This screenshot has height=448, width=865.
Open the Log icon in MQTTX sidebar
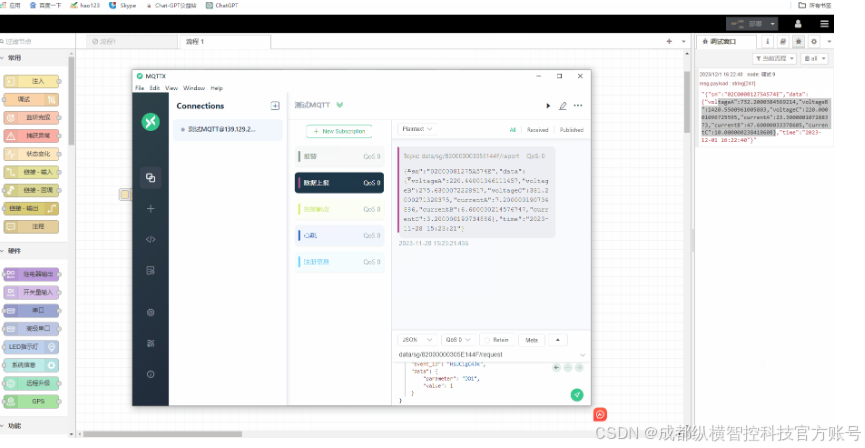[150, 270]
